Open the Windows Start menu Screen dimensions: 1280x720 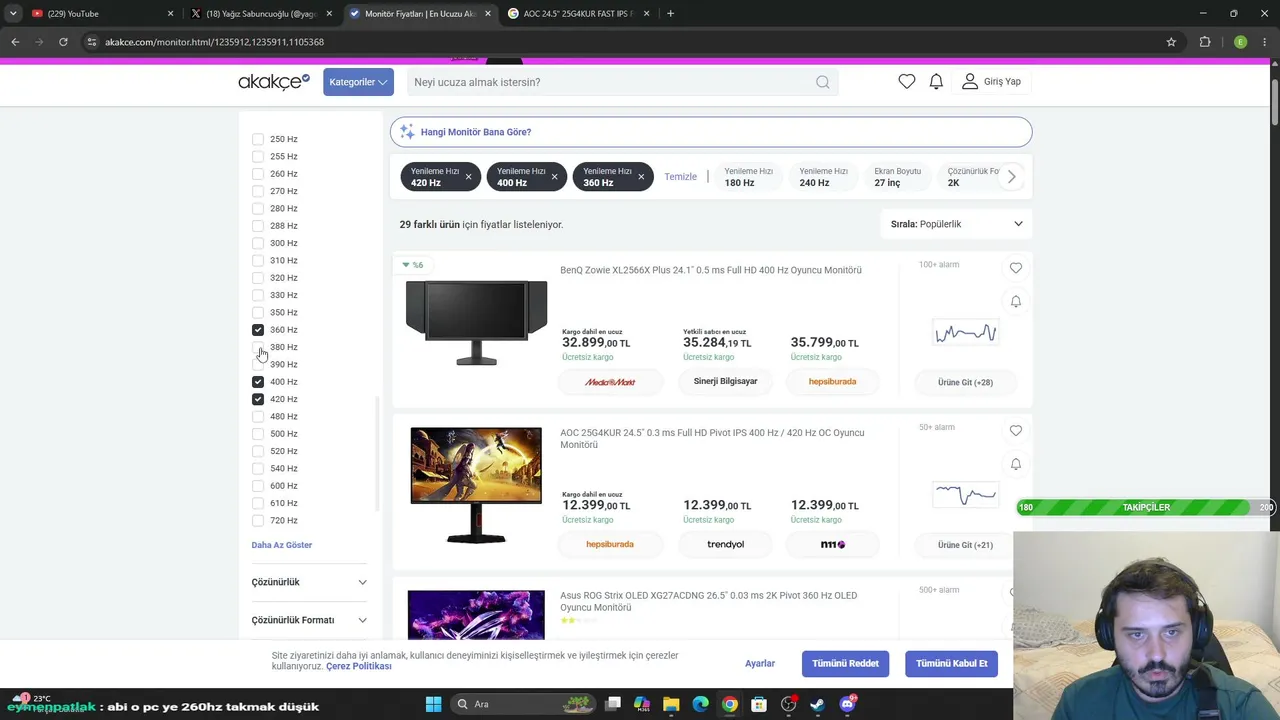[x=433, y=704]
